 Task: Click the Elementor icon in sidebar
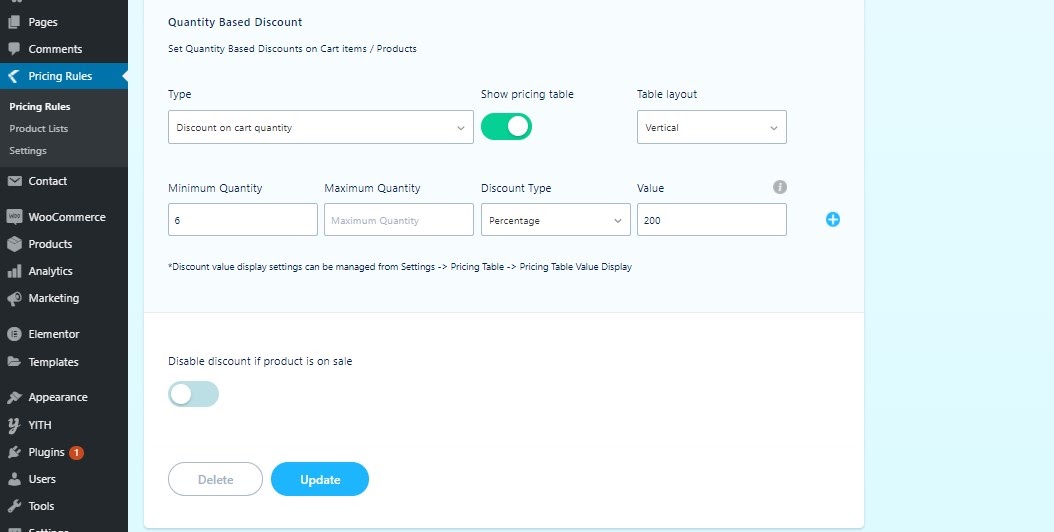[x=14, y=334]
